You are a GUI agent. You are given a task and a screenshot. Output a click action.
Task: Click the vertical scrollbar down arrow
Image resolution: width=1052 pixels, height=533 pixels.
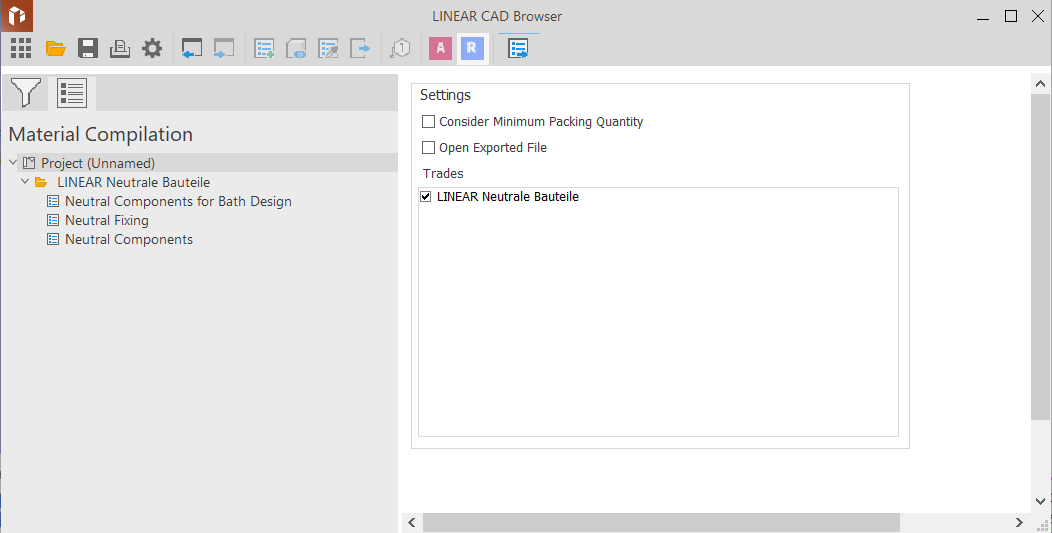[1041, 501]
